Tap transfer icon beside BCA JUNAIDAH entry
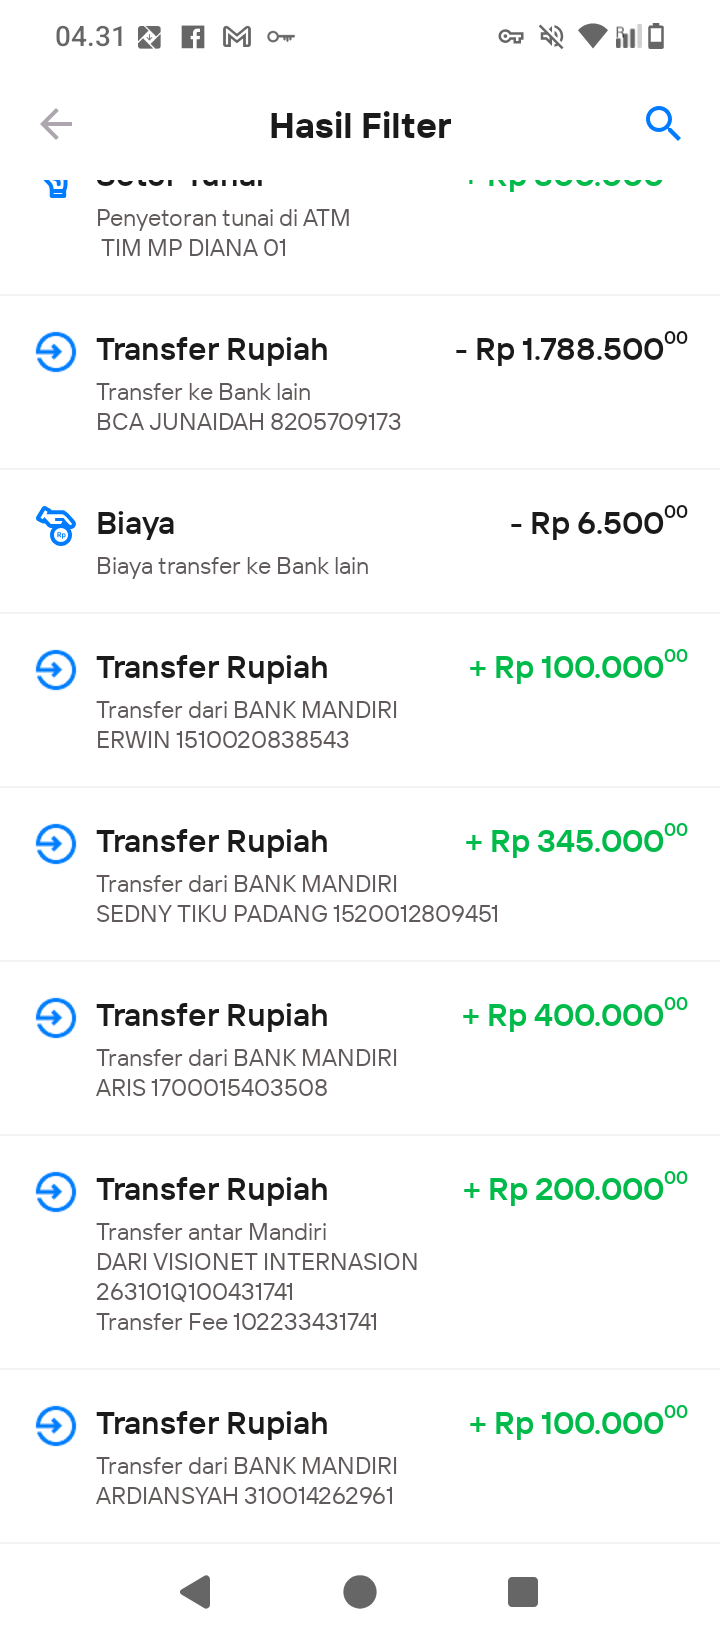The width and height of the screenshot is (720, 1640). (56, 352)
